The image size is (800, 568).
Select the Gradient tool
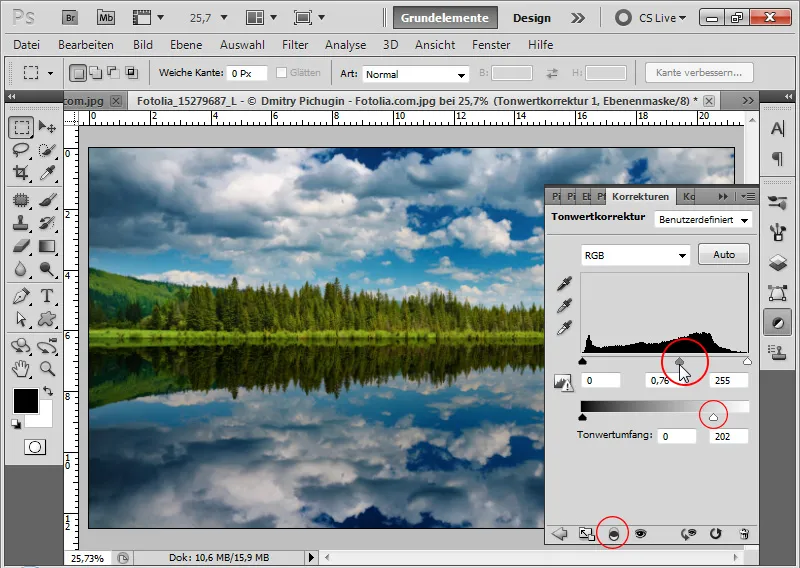47,246
